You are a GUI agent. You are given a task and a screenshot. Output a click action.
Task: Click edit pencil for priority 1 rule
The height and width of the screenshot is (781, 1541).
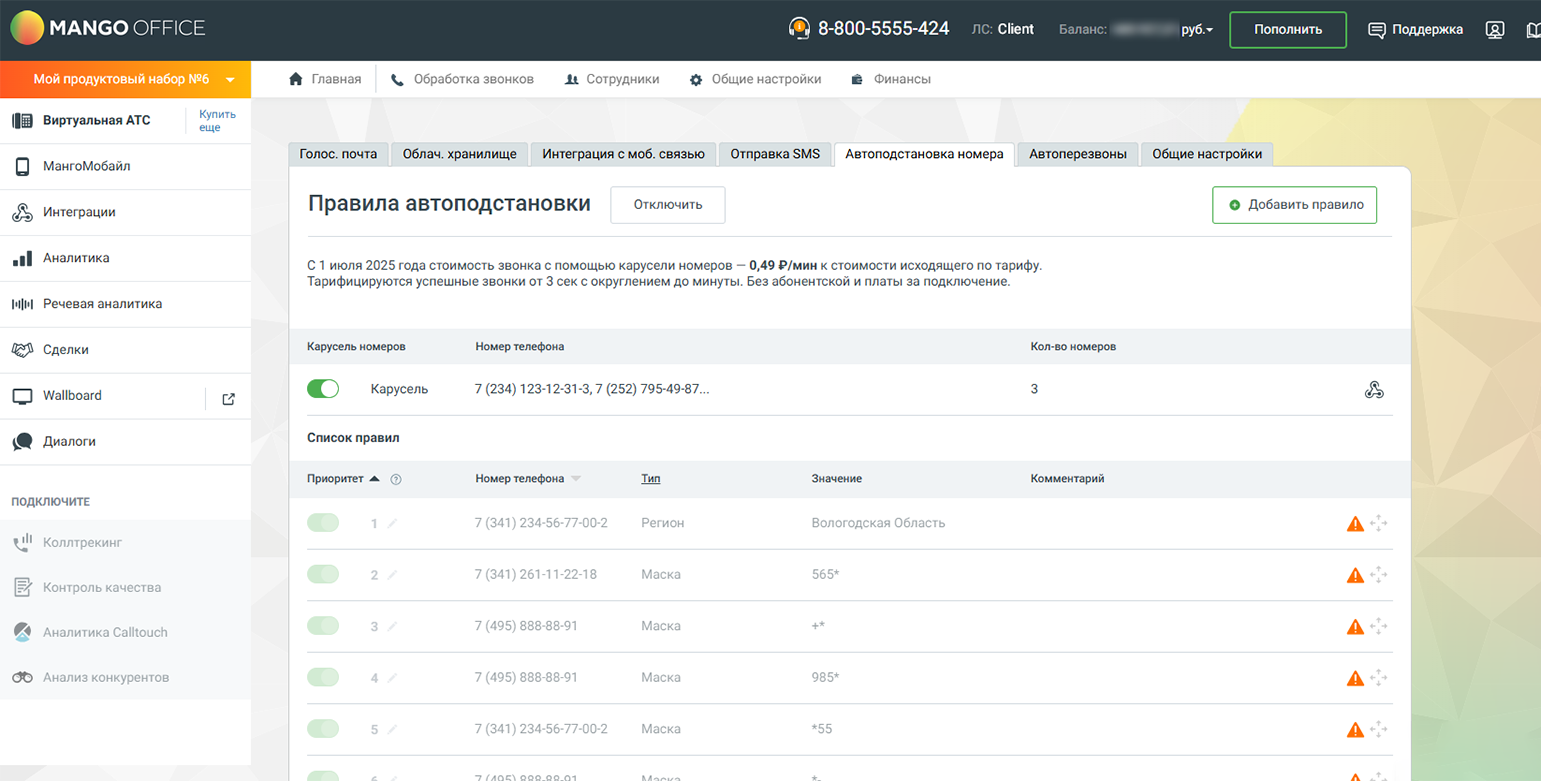click(x=392, y=523)
